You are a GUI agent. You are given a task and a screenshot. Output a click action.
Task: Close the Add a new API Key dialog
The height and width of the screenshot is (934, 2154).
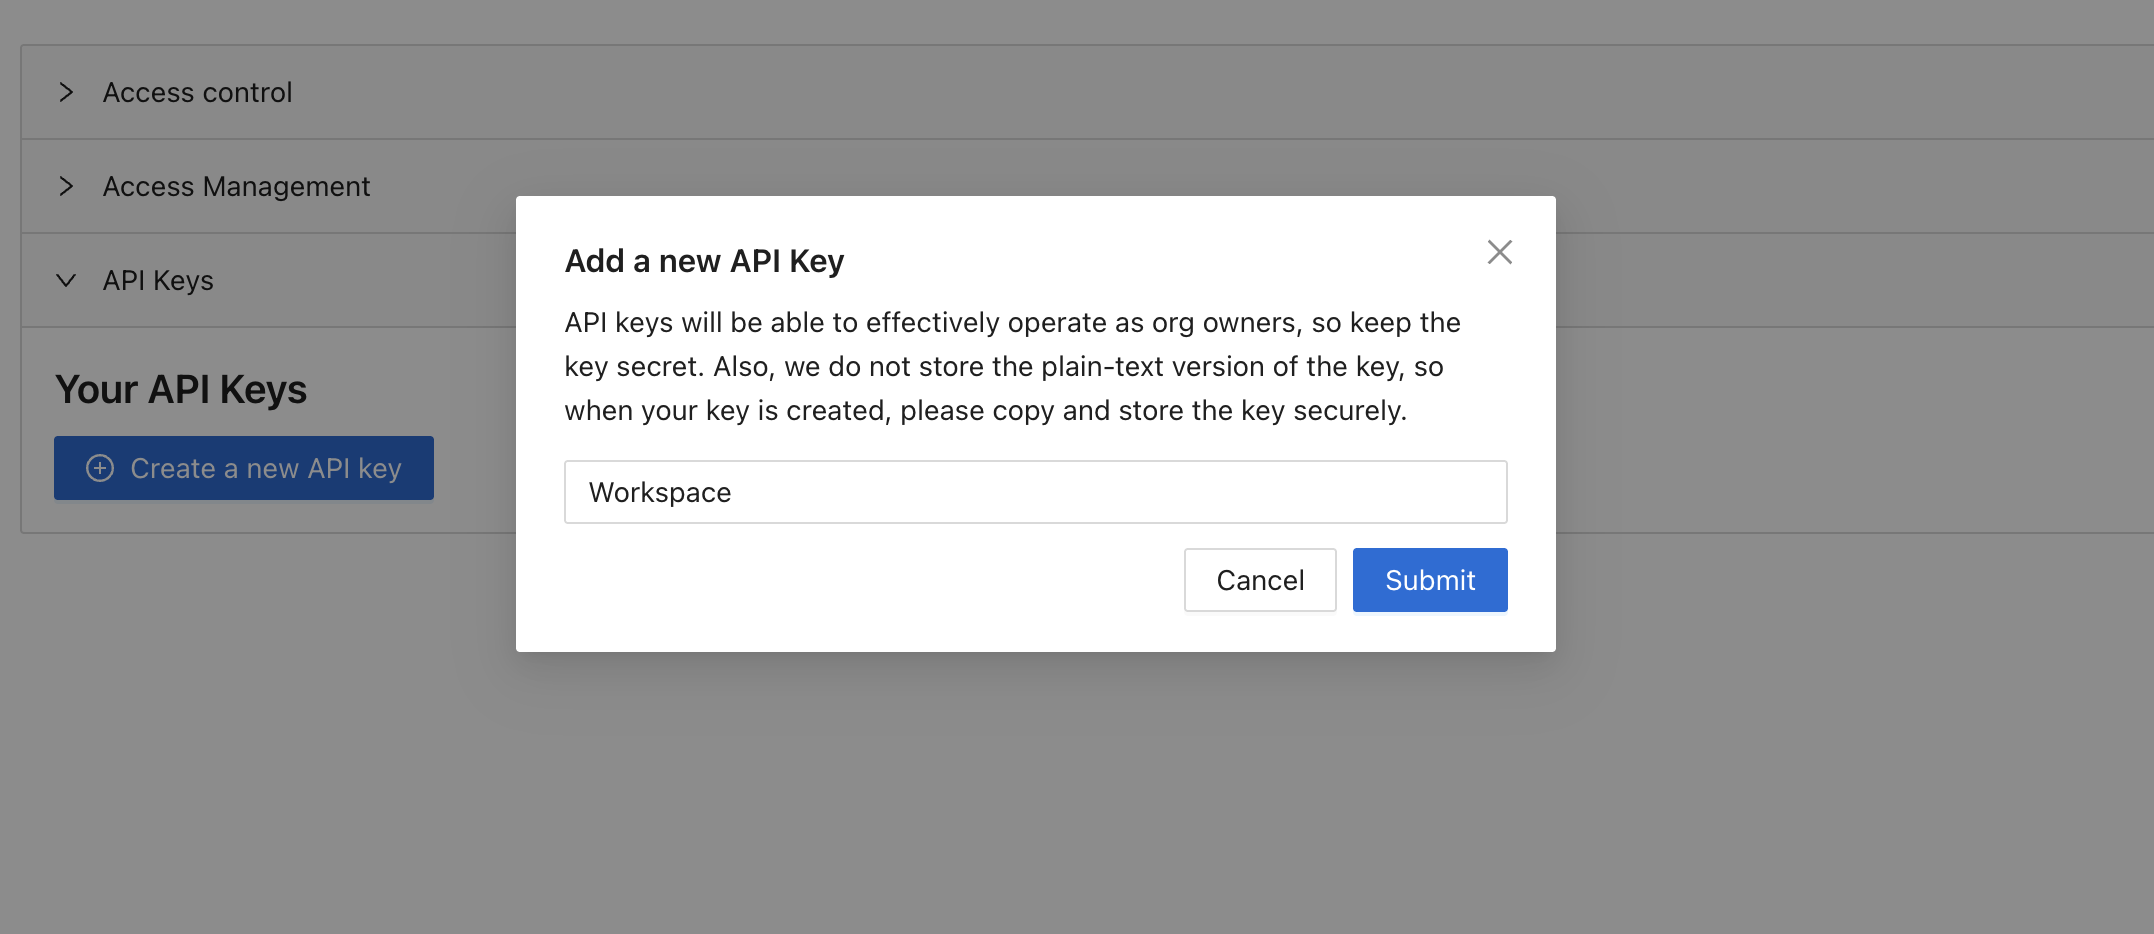1499,252
